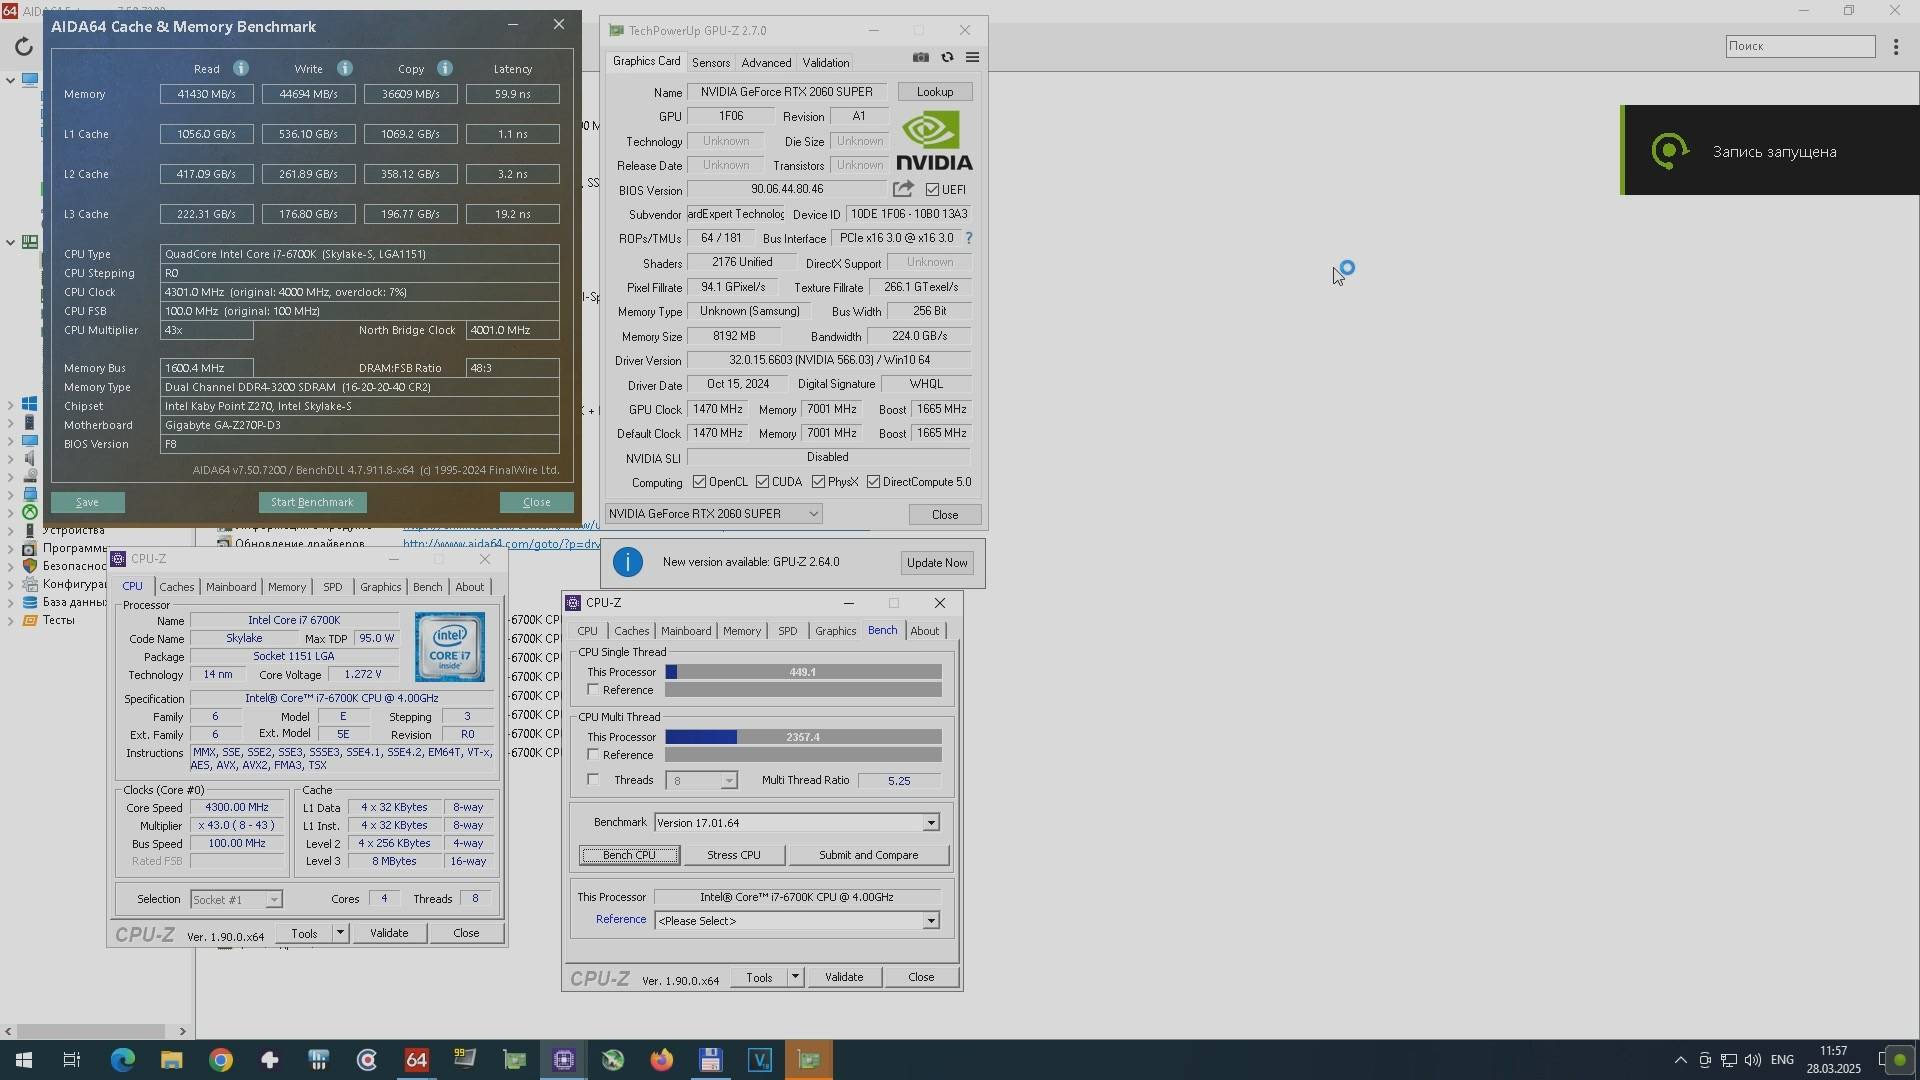Screen dimensions: 1920x1080
Task: Launch Microsoft Edge from taskbar
Action: tap(122, 1060)
